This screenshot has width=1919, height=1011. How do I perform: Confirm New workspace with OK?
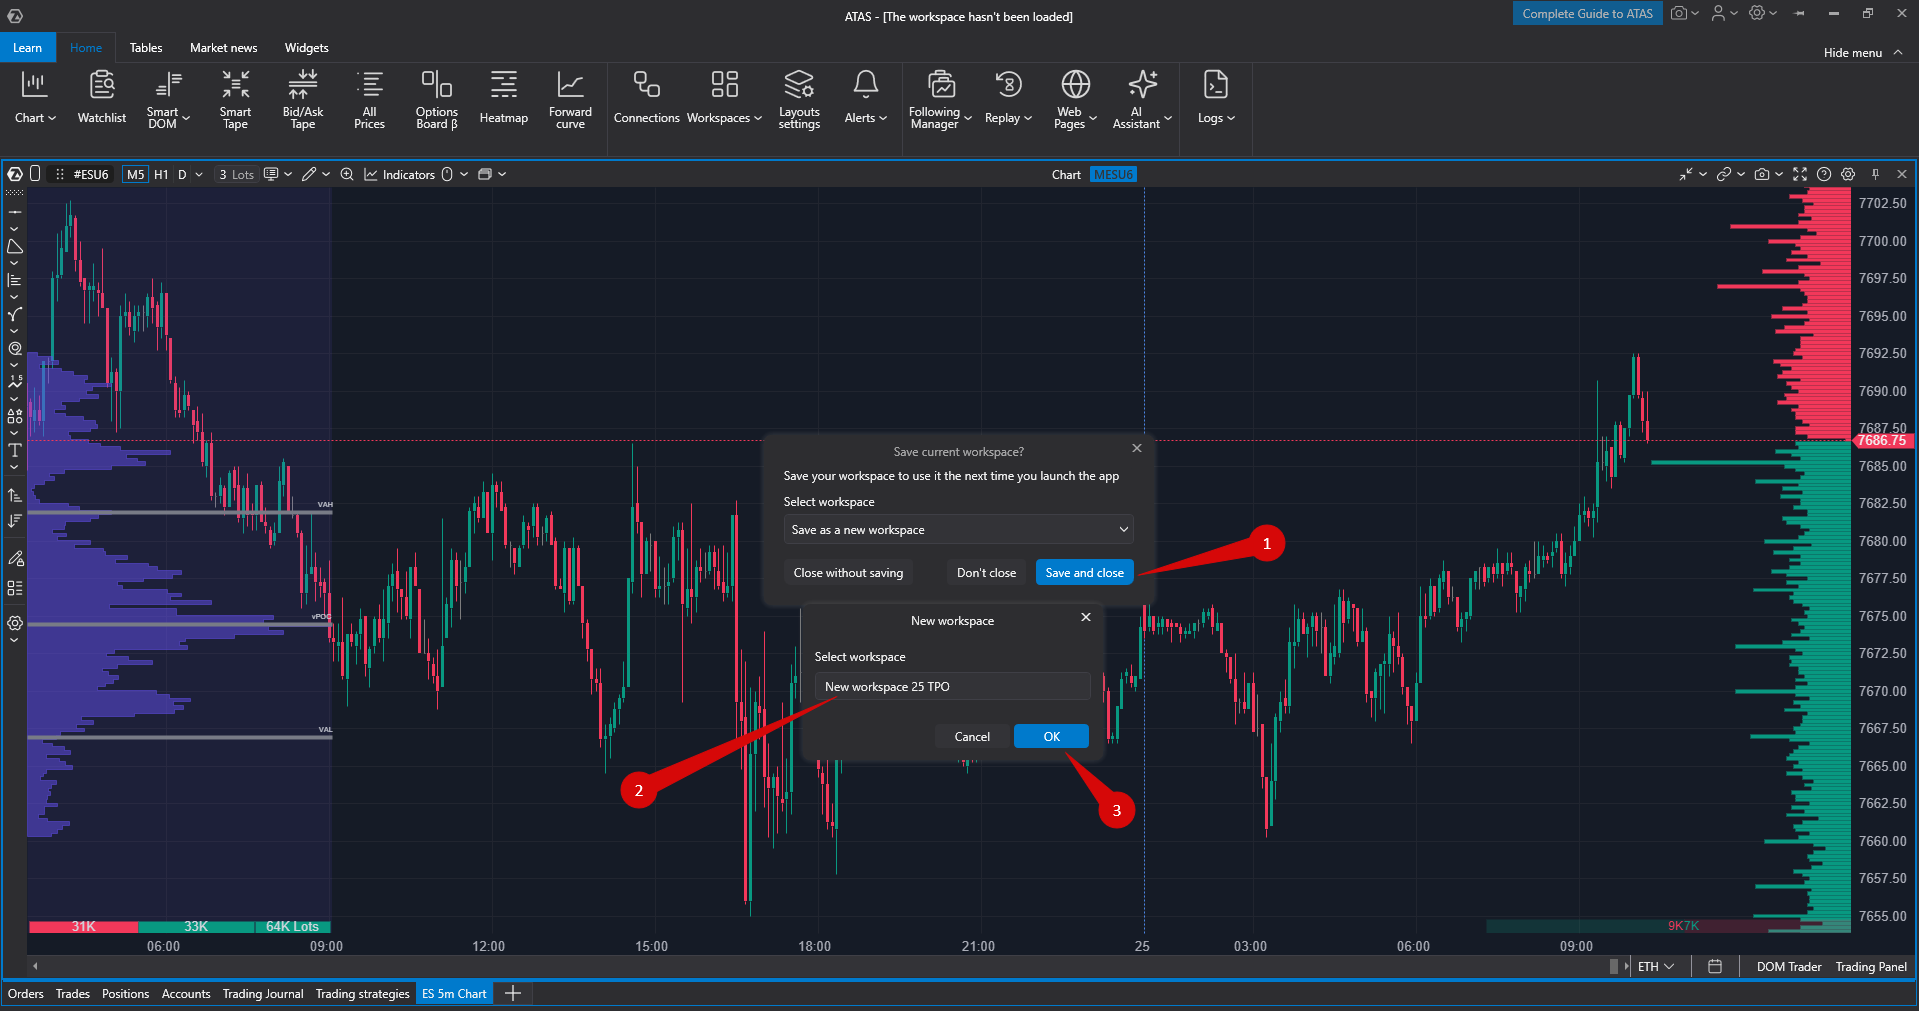pos(1051,737)
